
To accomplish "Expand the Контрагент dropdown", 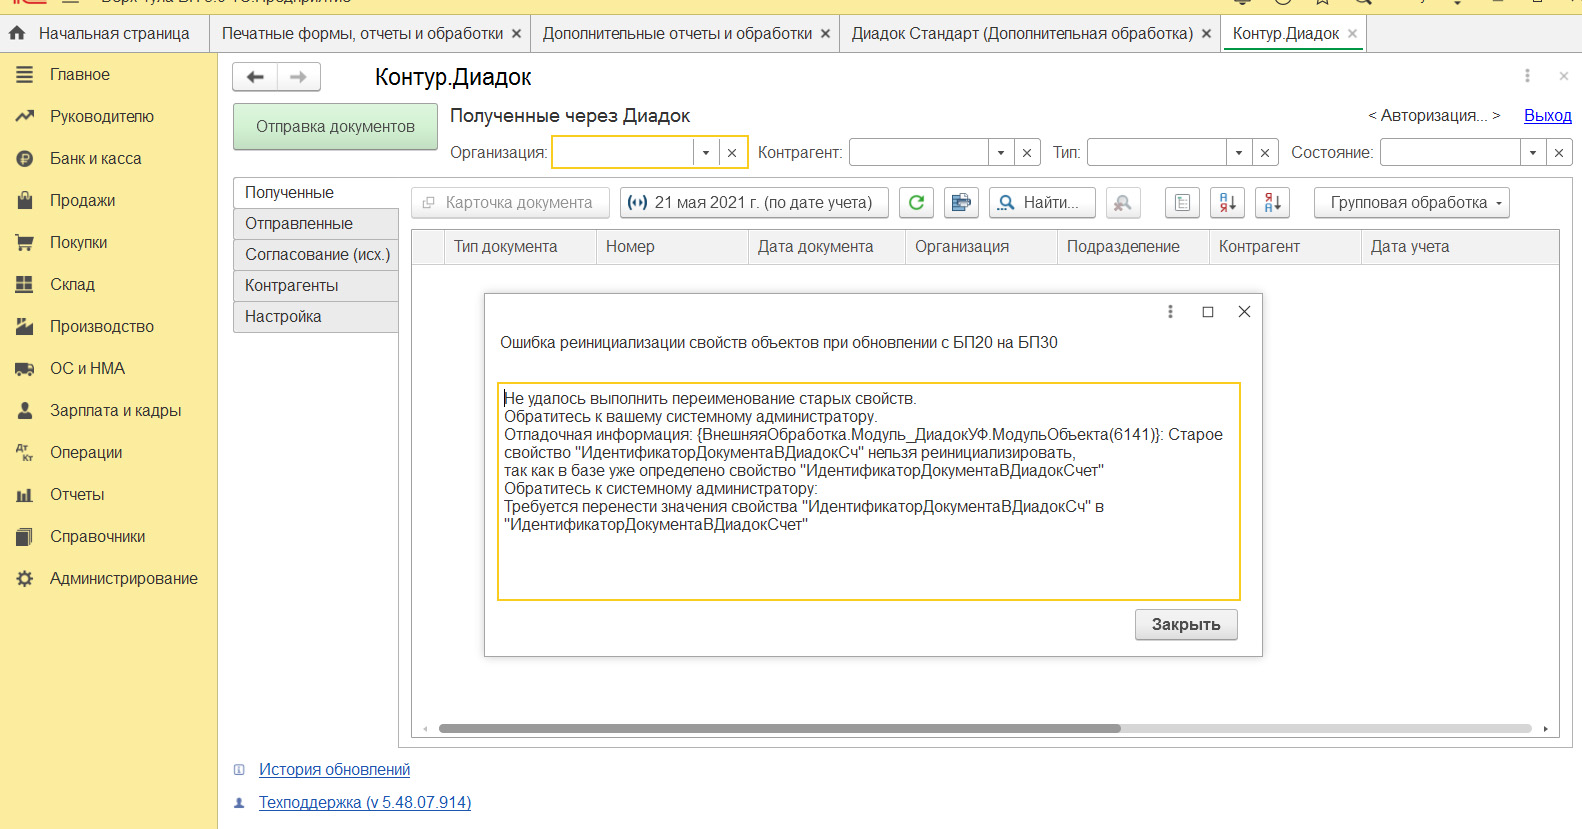I will click(x=1001, y=153).
